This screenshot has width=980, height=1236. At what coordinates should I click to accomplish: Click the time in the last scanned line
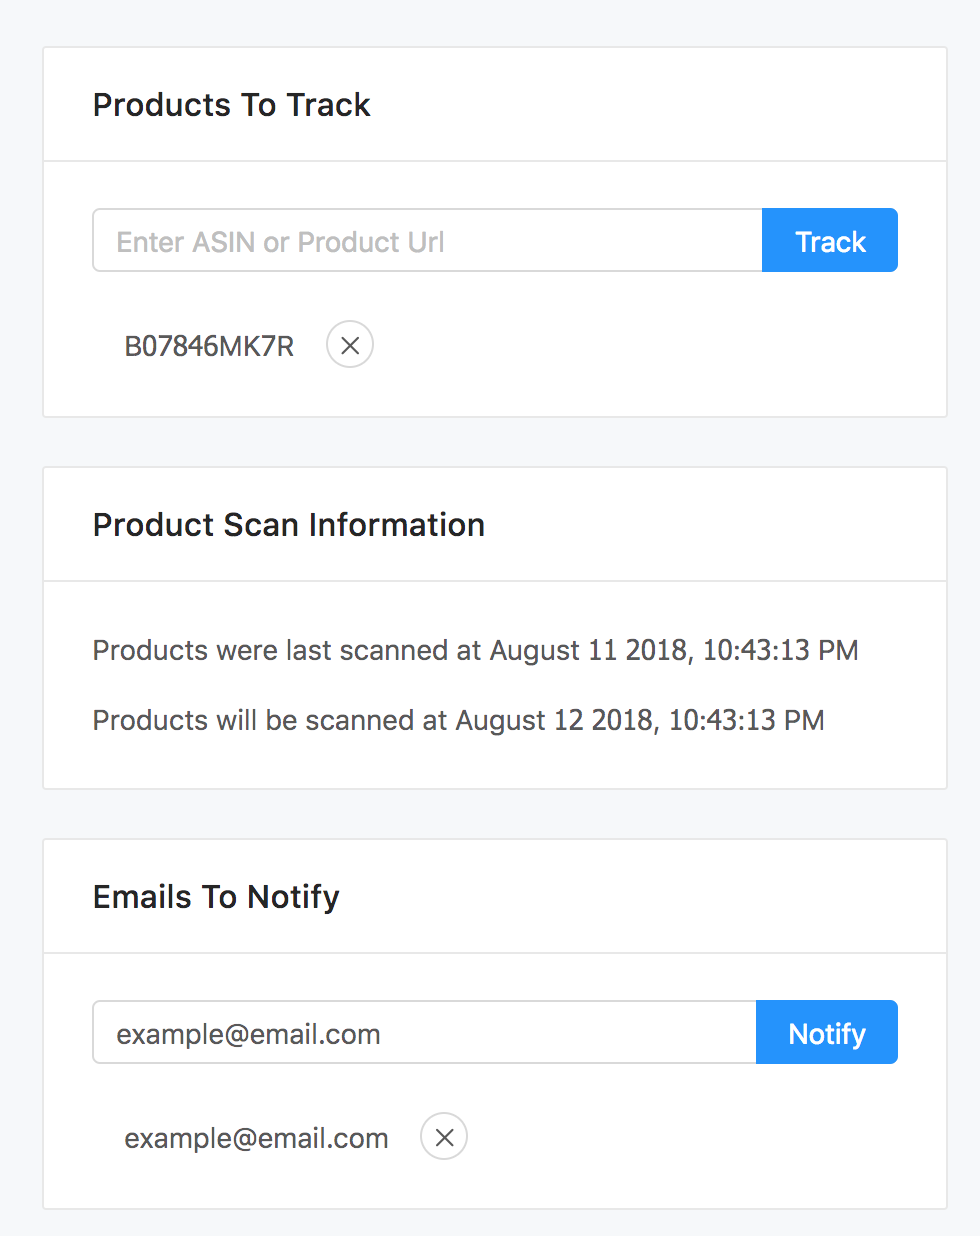(x=781, y=650)
